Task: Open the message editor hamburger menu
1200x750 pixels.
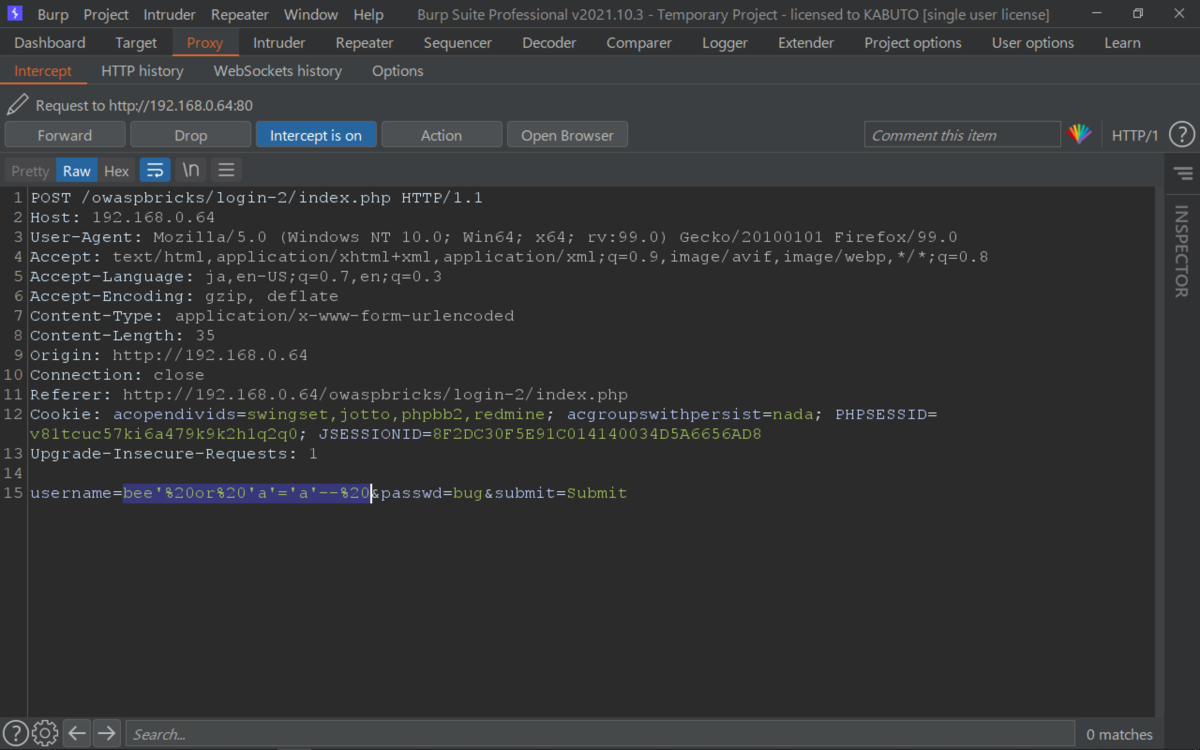Action: (226, 170)
